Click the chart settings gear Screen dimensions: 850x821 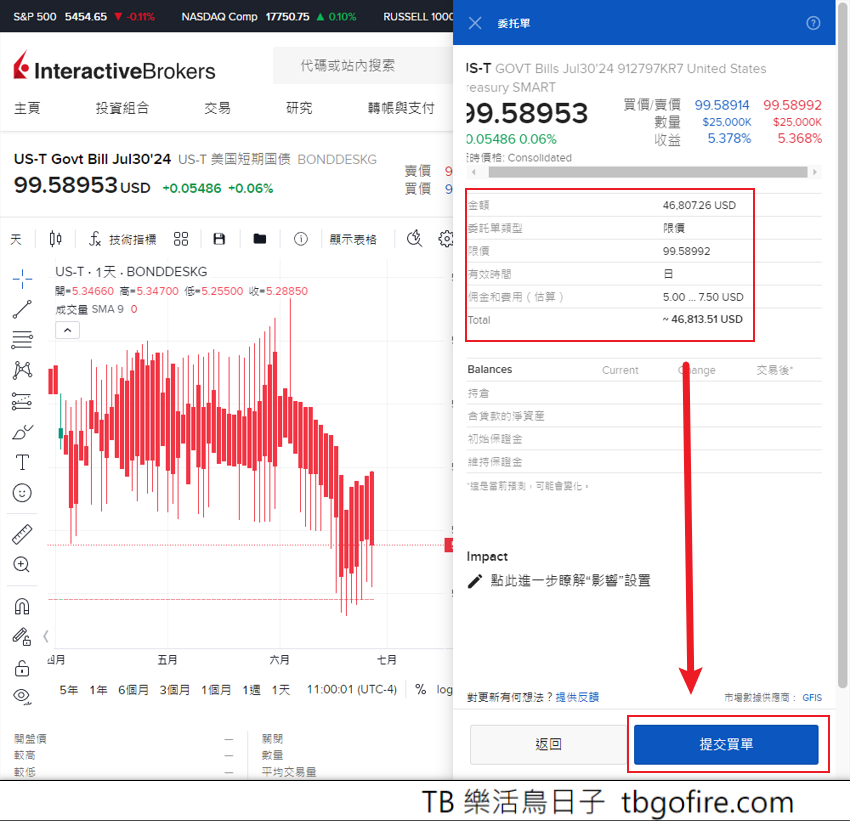pyautogui.click(x=446, y=238)
